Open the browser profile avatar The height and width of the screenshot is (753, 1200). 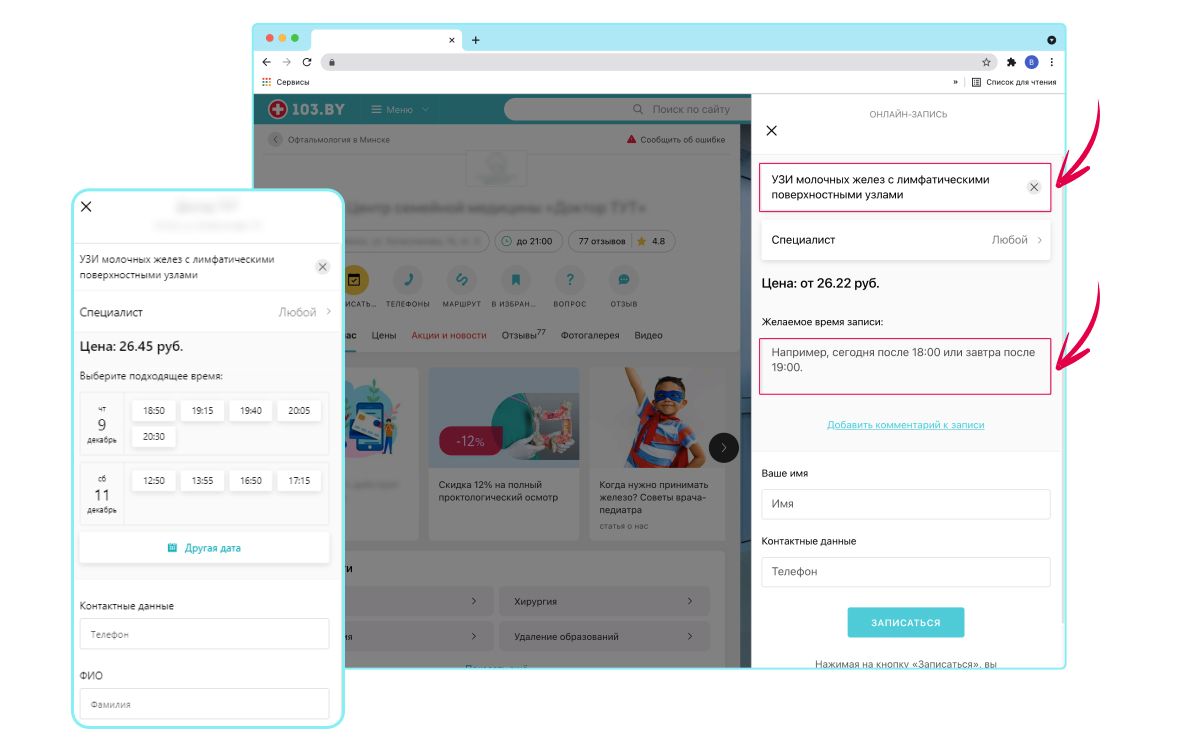point(1032,62)
